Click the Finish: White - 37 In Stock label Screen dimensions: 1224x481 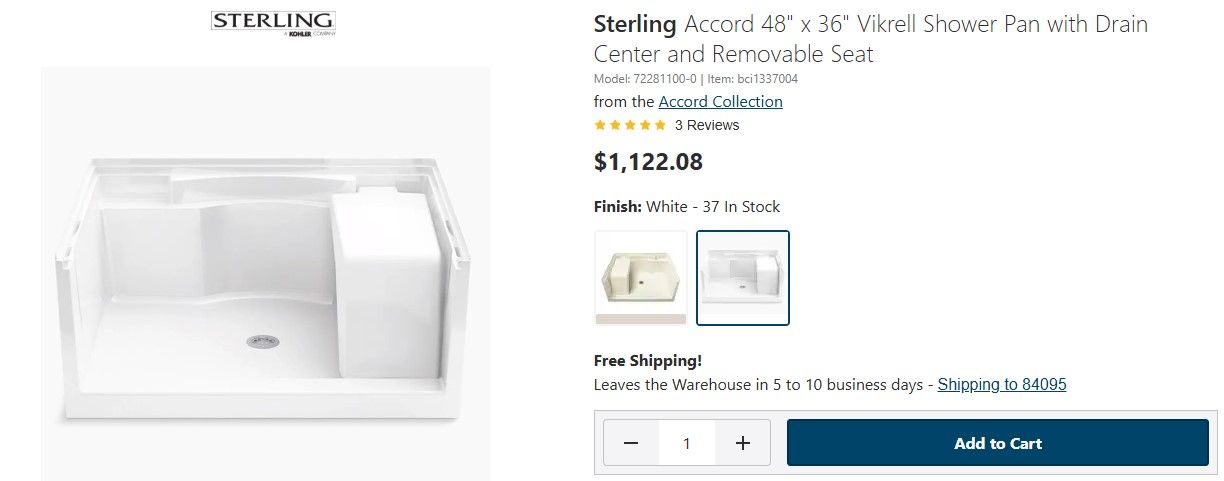(686, 207)
